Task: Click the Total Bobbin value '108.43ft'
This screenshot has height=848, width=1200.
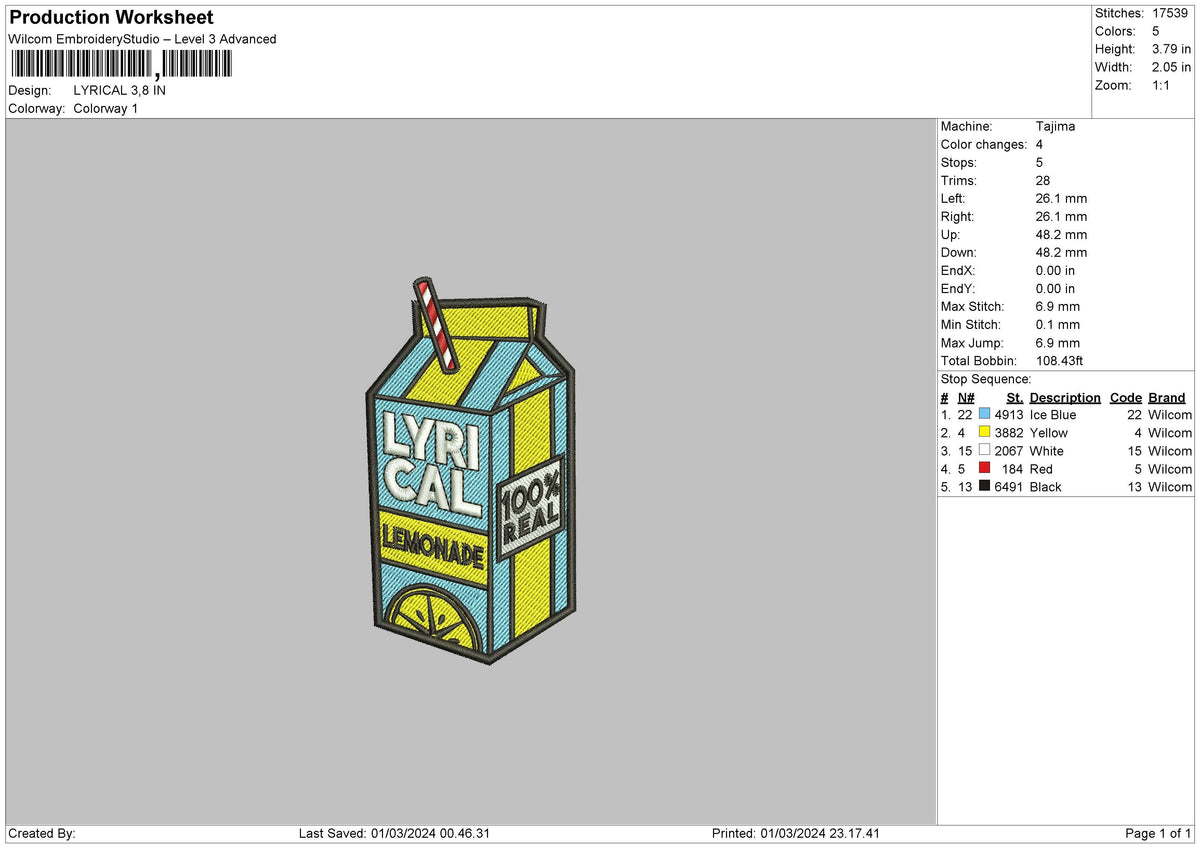Action: point(1059,360)
